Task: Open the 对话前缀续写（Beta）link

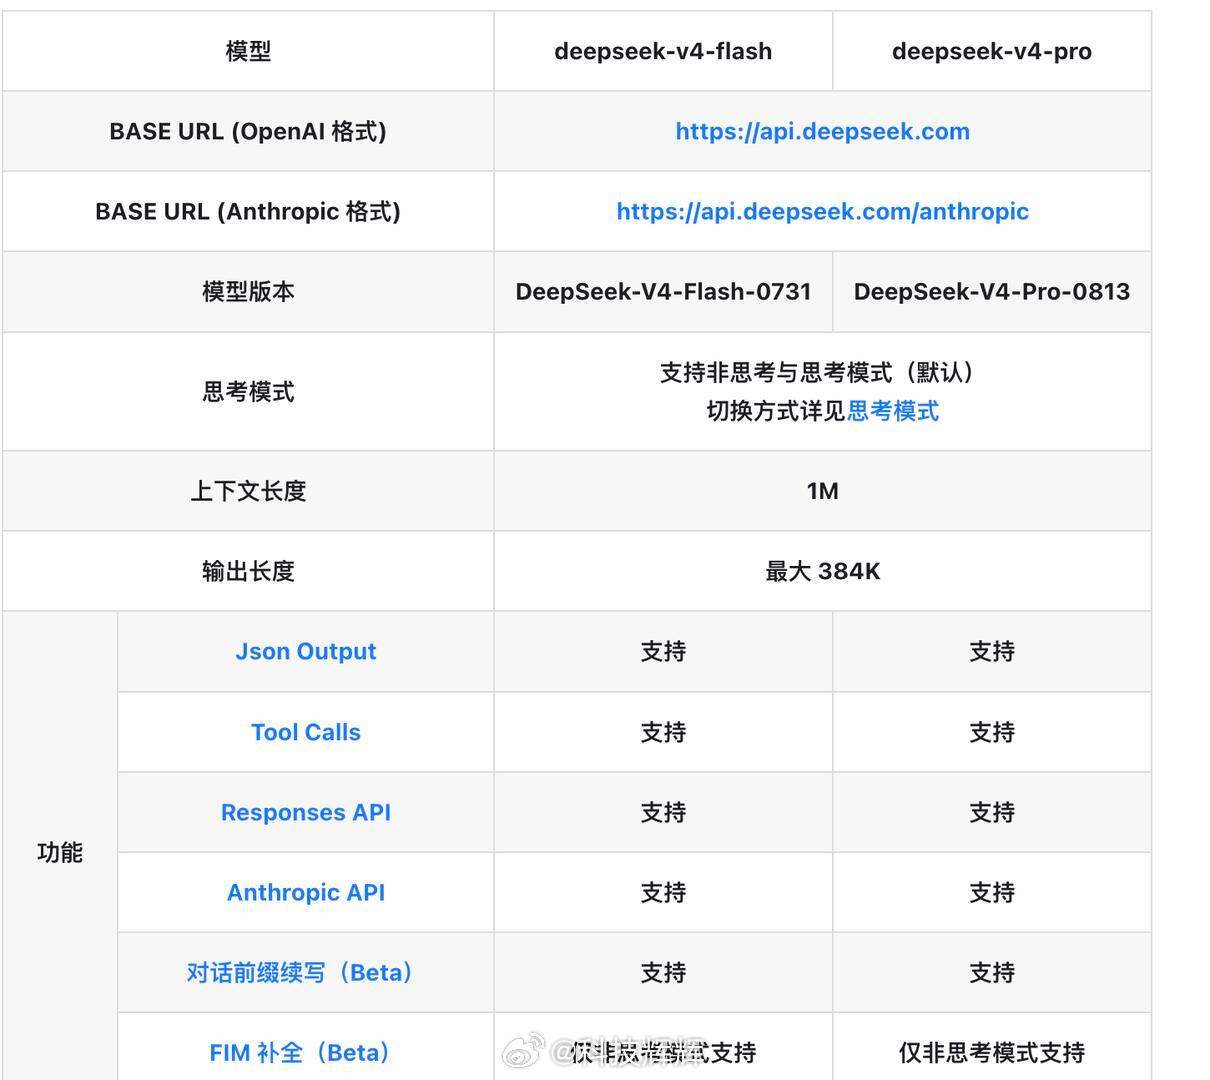Action: coord(300,972)
